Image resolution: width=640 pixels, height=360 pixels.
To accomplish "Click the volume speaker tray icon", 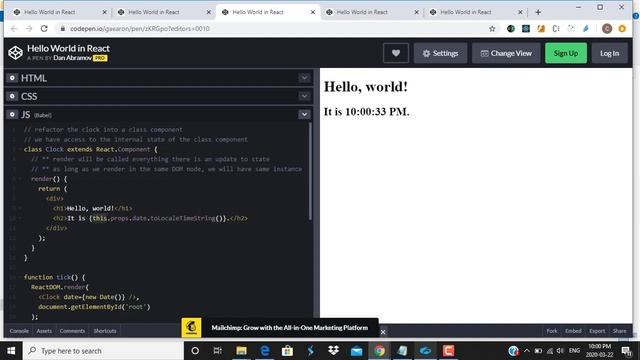I will (x=560, y=351).
